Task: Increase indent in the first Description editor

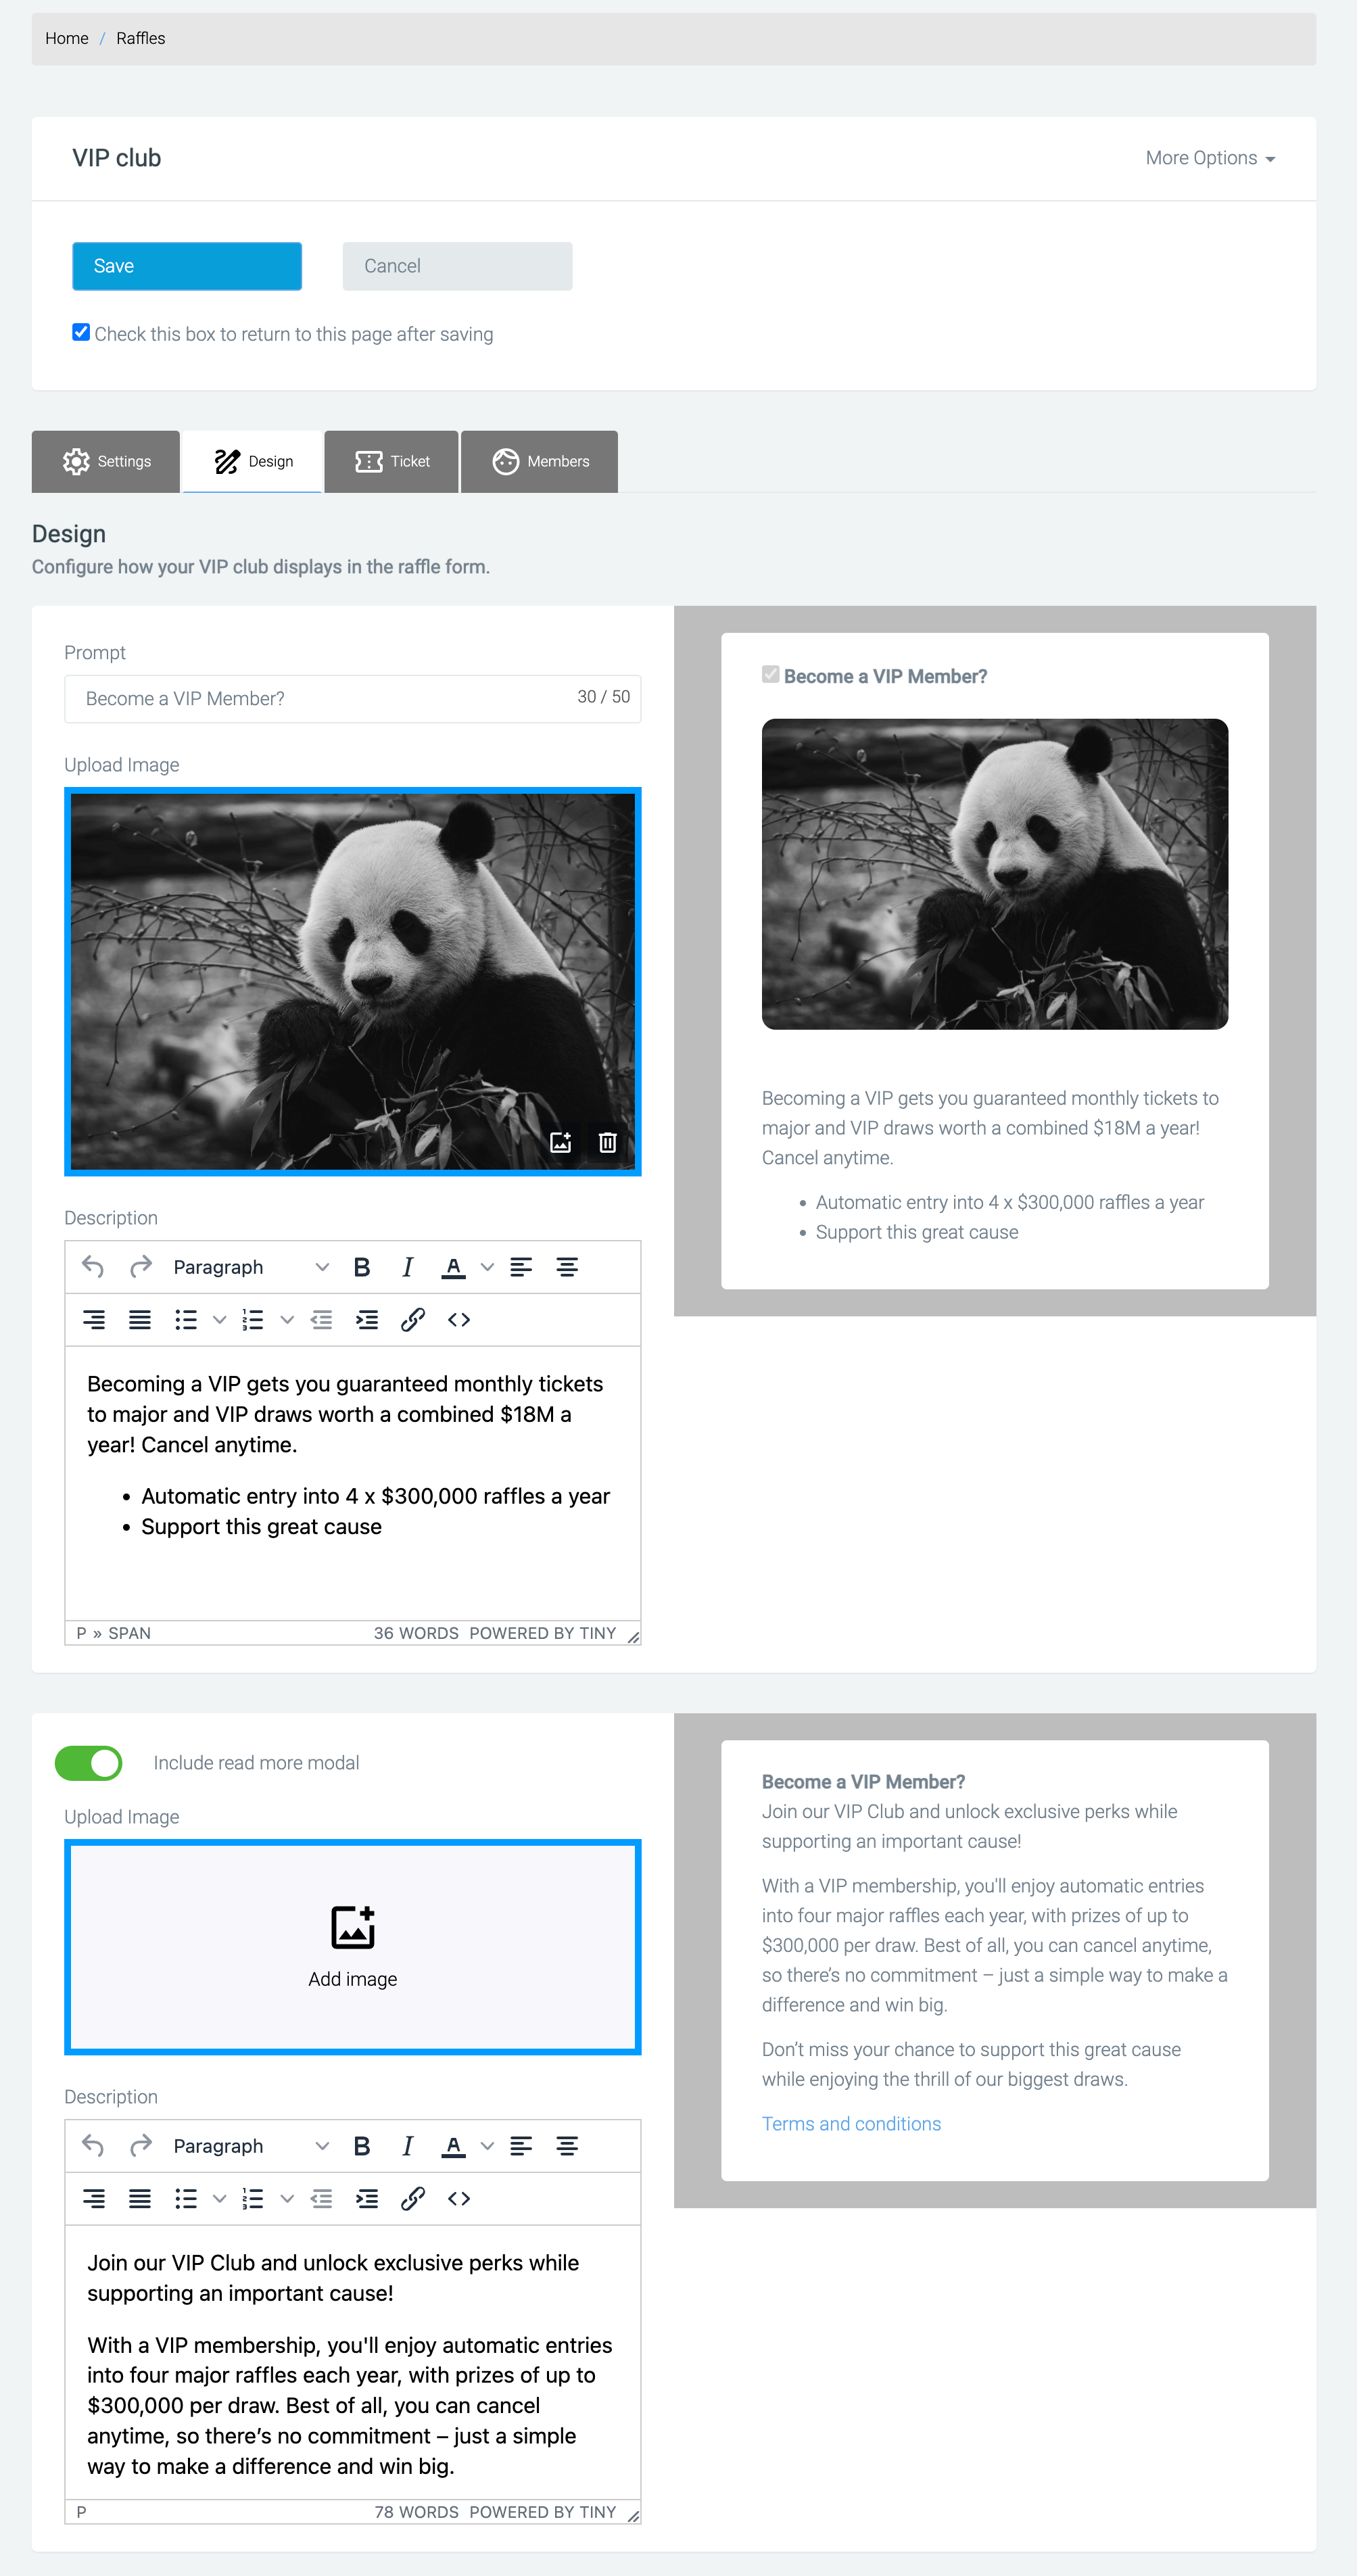Action: [x=367, y=1320]
